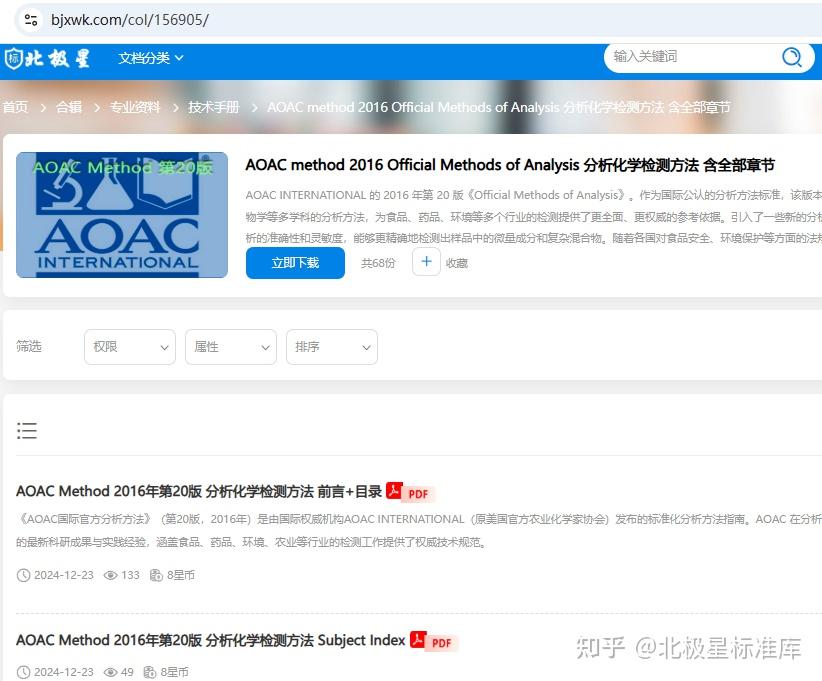
Task: Open the 排序 sorting dropdown
Action: point(331,347)
